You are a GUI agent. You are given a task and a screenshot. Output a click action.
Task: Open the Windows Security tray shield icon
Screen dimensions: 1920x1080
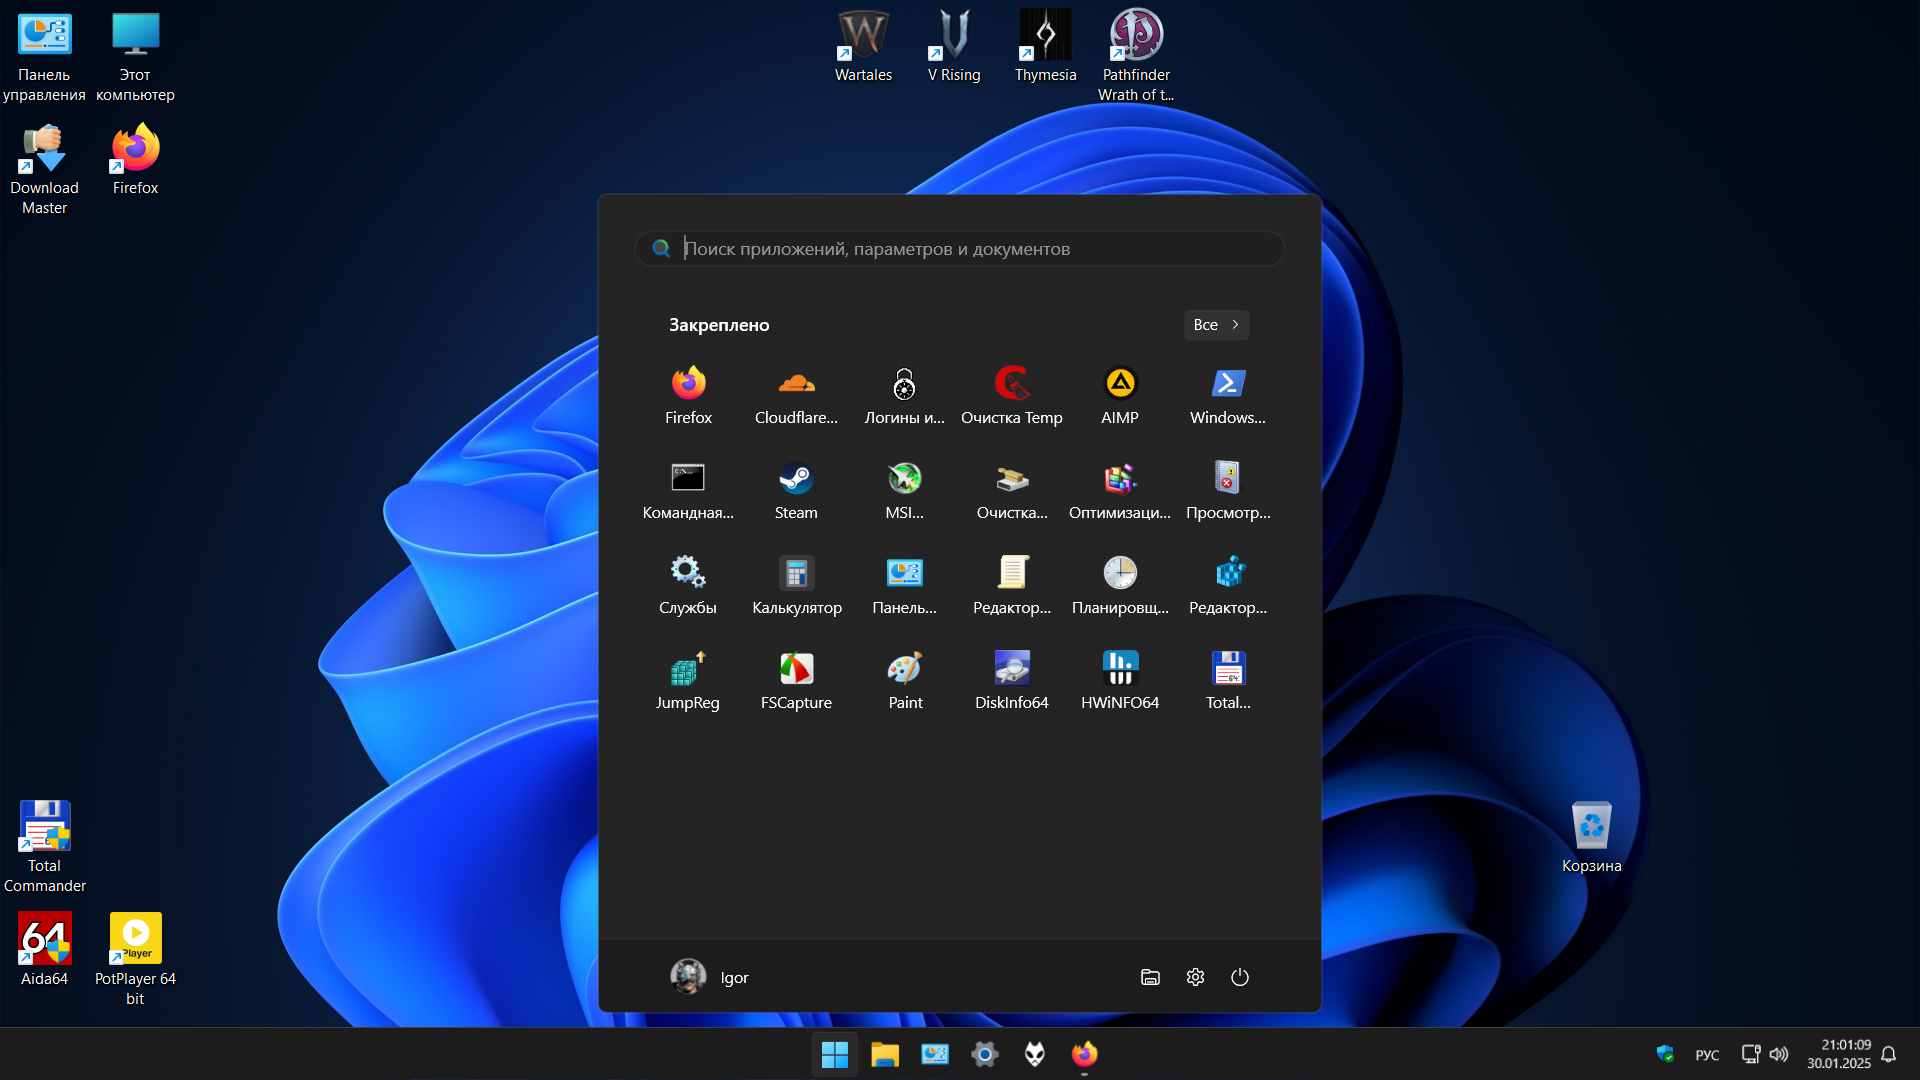[x=1665, y=1054]
